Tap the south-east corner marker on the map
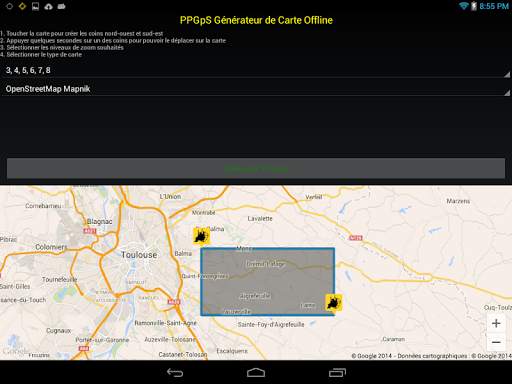 334,303
